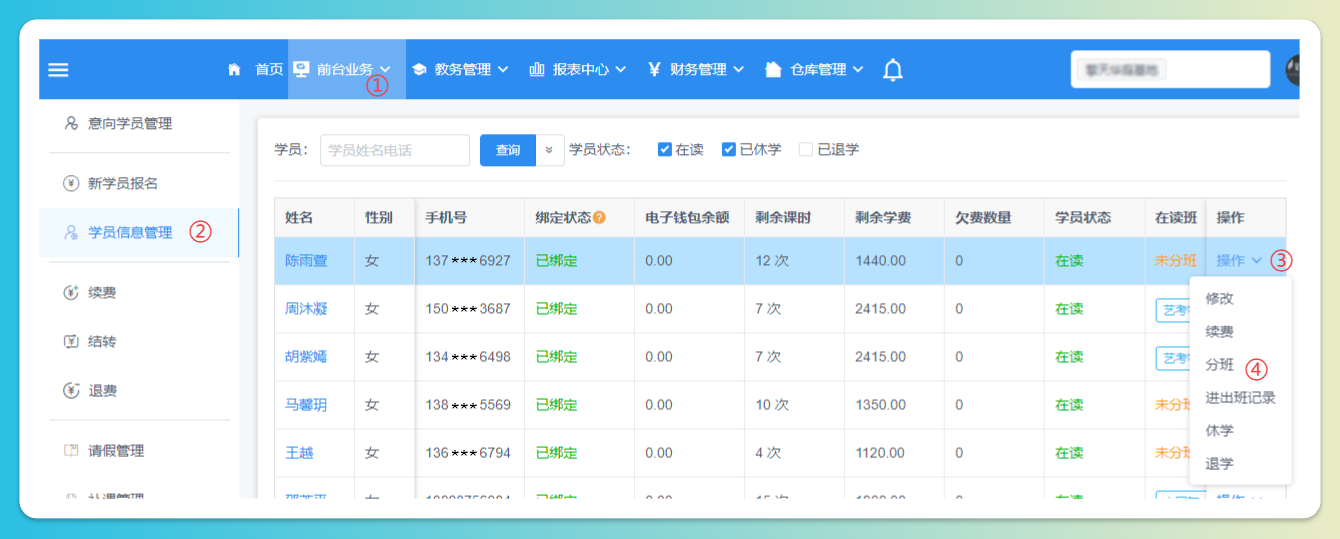Viewport: 1340px width, 539px height.
Task: Open student 陈雨萱 name link
Action: [306, 260]
